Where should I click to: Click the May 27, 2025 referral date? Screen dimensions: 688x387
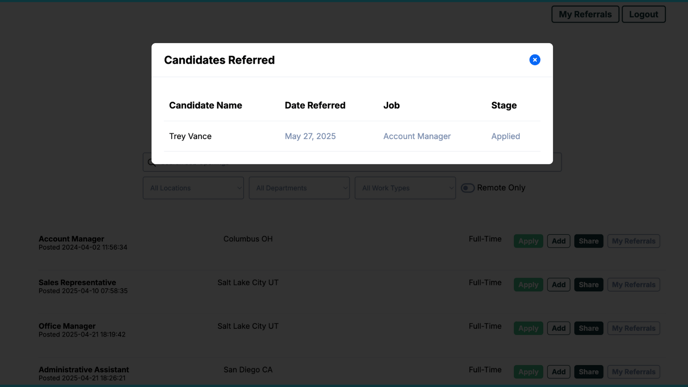pyautogui.click(x=310, y=136)
